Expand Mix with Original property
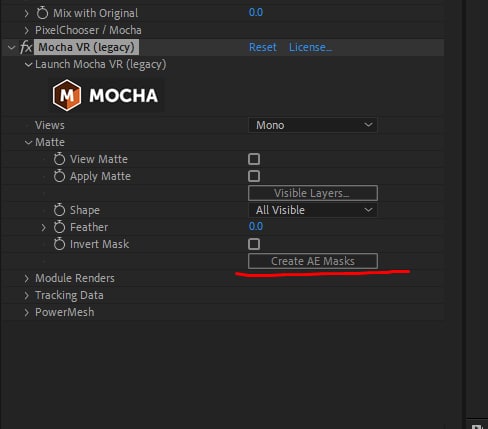 coord(27,13)
